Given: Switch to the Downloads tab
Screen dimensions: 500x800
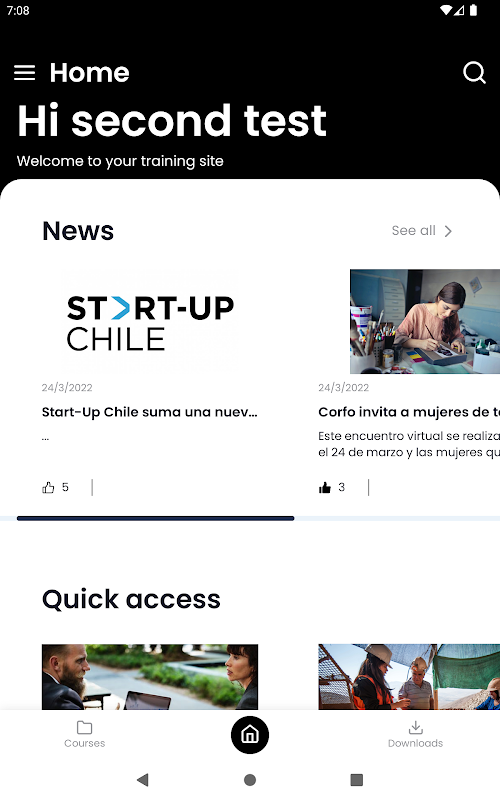Looking at the screenshot, I should point(415,735).
